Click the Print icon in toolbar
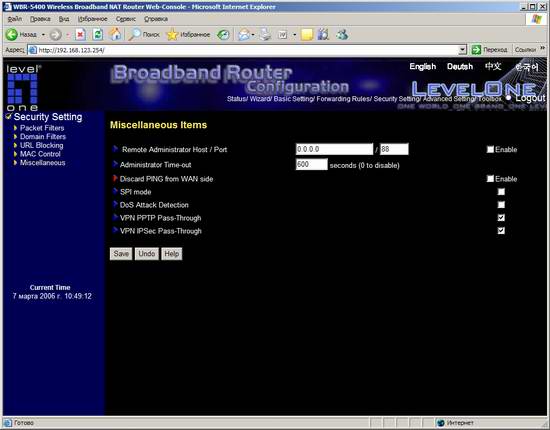Image resolution: width=550 pixels, height=430 pixels. (x=266, y=34)
